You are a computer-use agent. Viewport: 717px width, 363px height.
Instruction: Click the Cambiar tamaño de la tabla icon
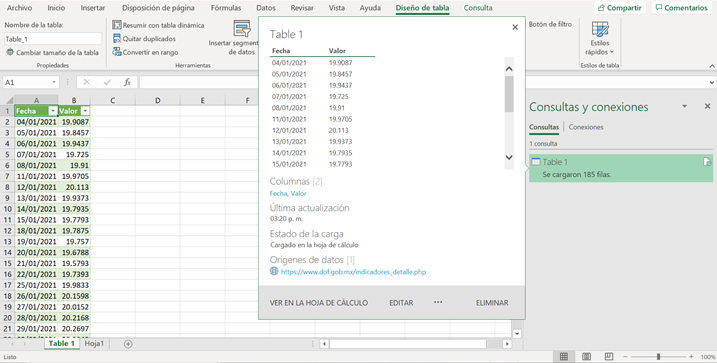(10, 53)
